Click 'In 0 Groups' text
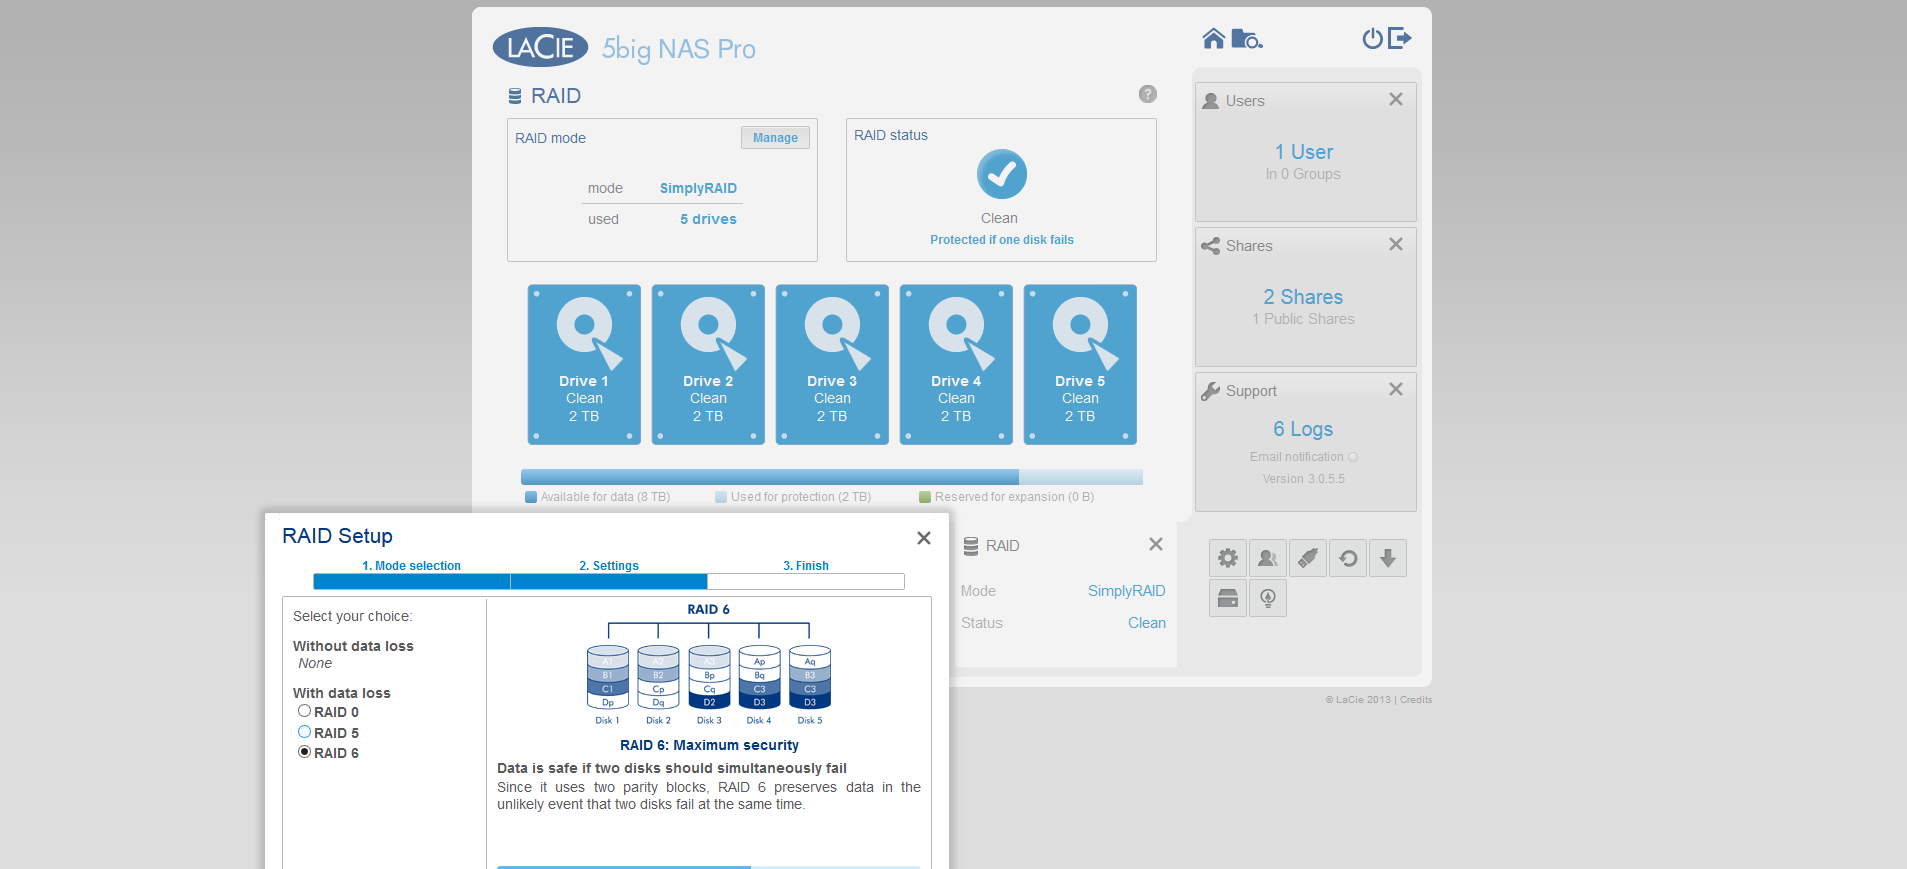 point(1303,174)
